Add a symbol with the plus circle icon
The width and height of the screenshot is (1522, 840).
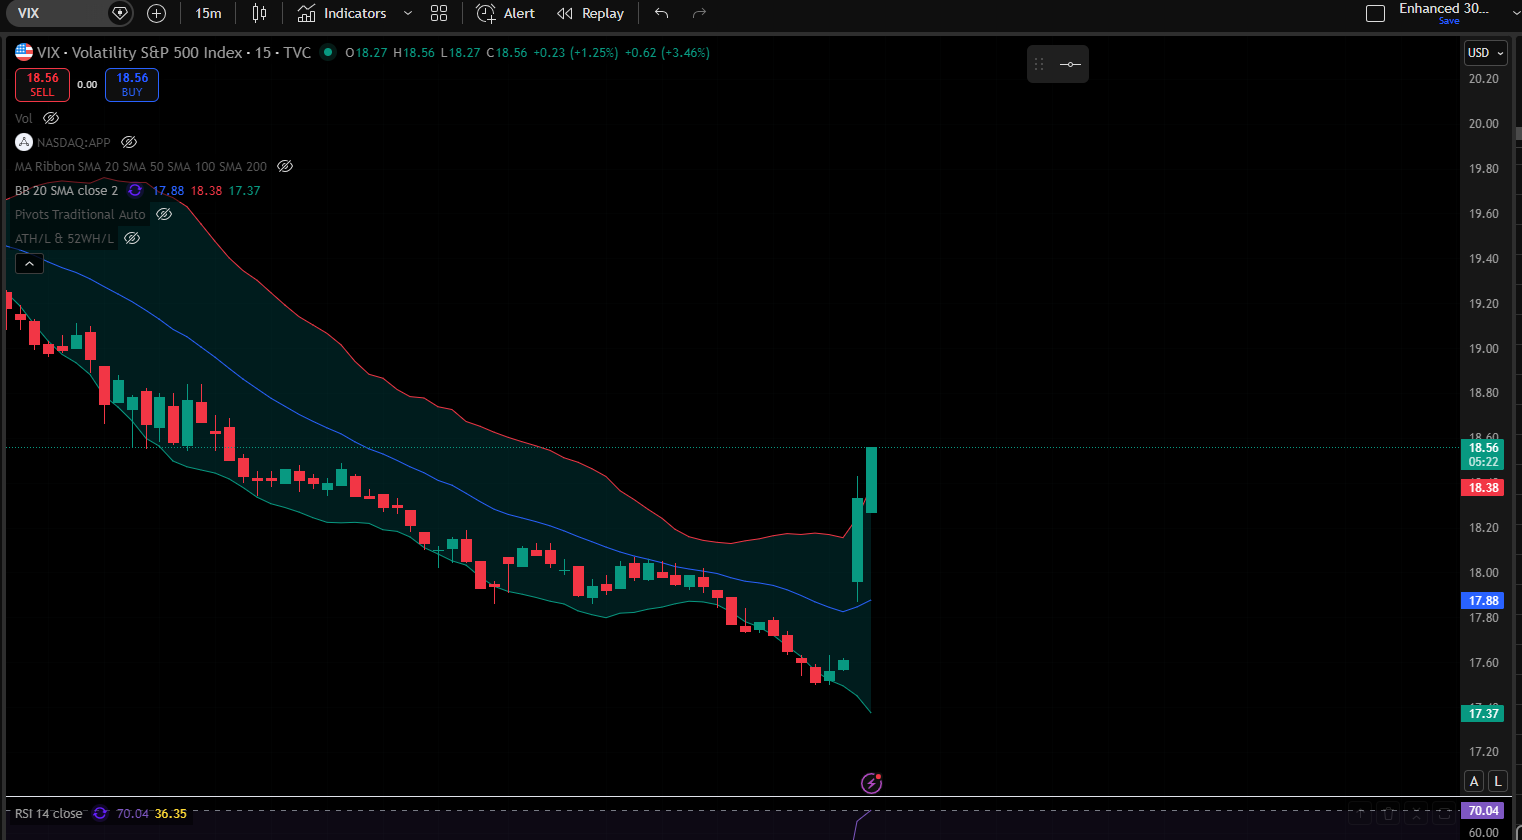pyautogui.click(x=156, y=13)
